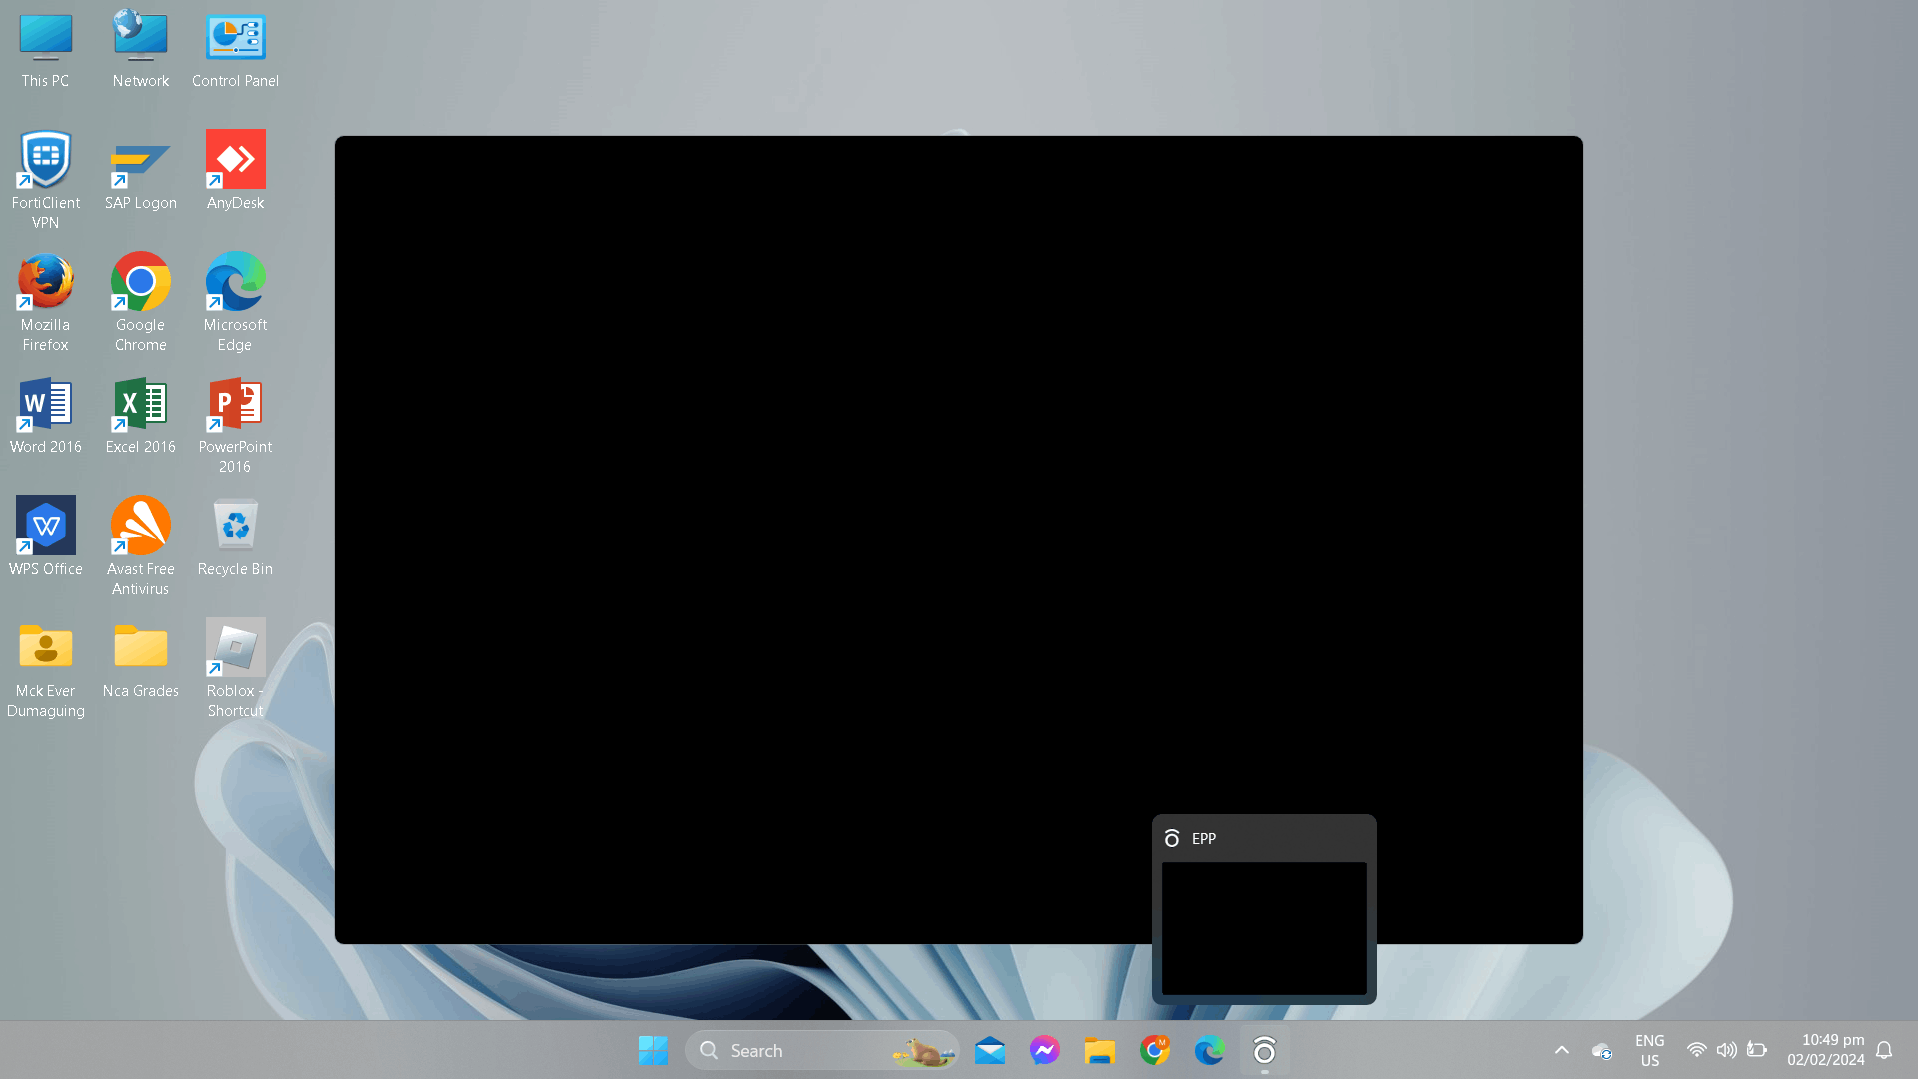The height and width of the screenshot is (1079, 1918).
Task: Open Chrome from the taskbar
Action: point(1155,1050)
